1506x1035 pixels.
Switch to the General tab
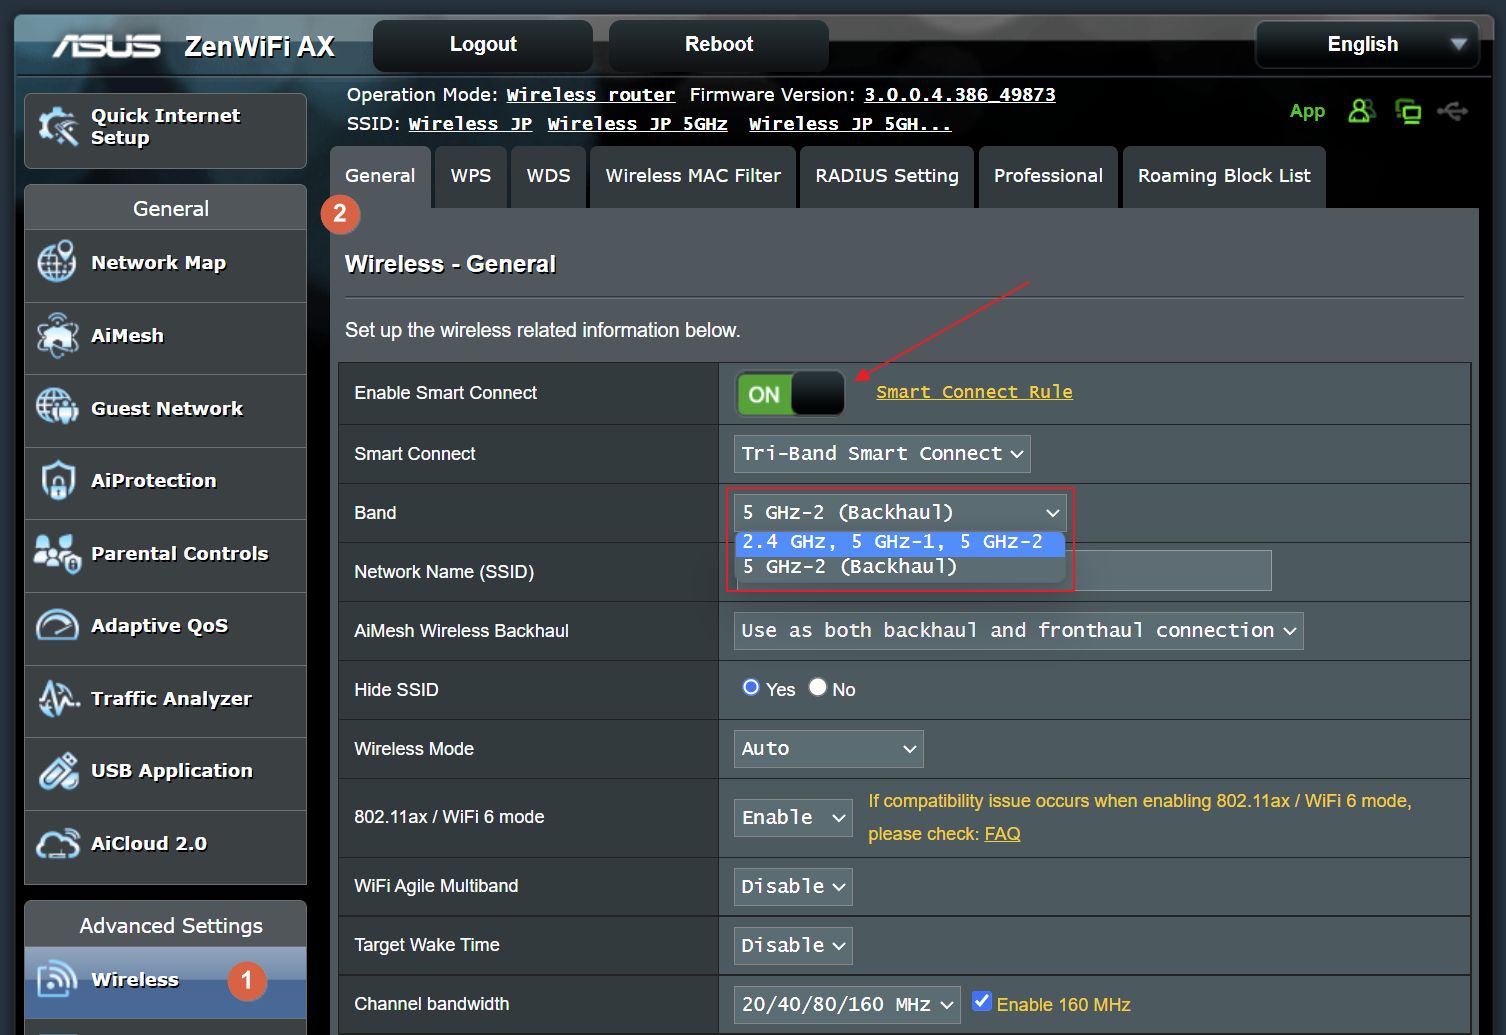click(x=380, y=176)
